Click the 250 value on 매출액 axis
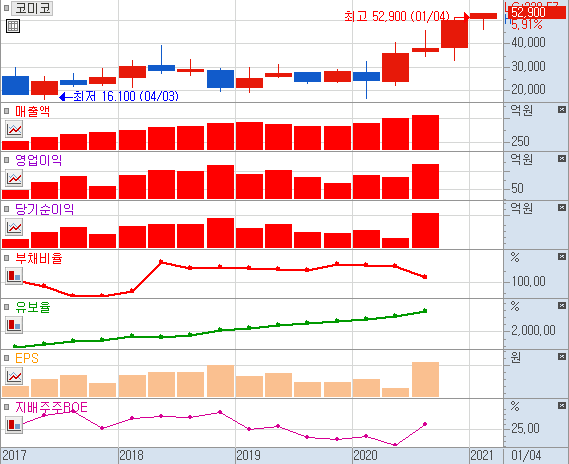The width and height of the screenshot is (569, 464). click(520, 141)
